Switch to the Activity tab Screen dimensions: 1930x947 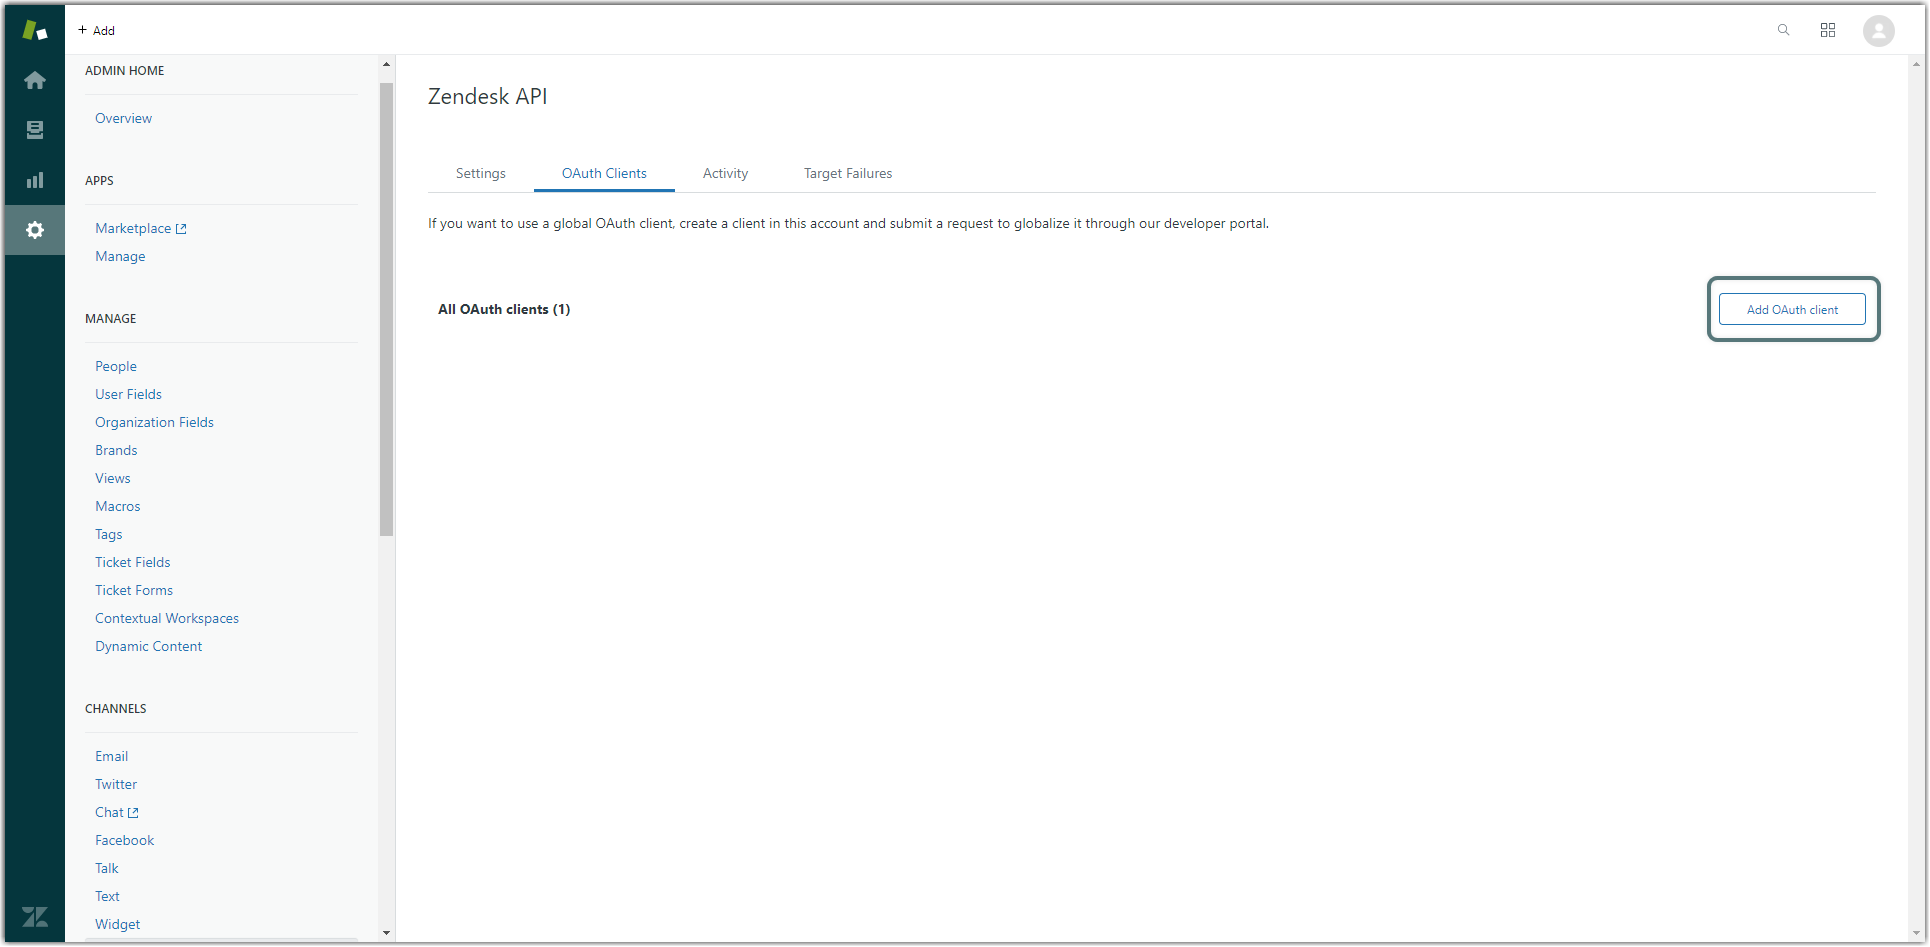[x=725, y=173]
